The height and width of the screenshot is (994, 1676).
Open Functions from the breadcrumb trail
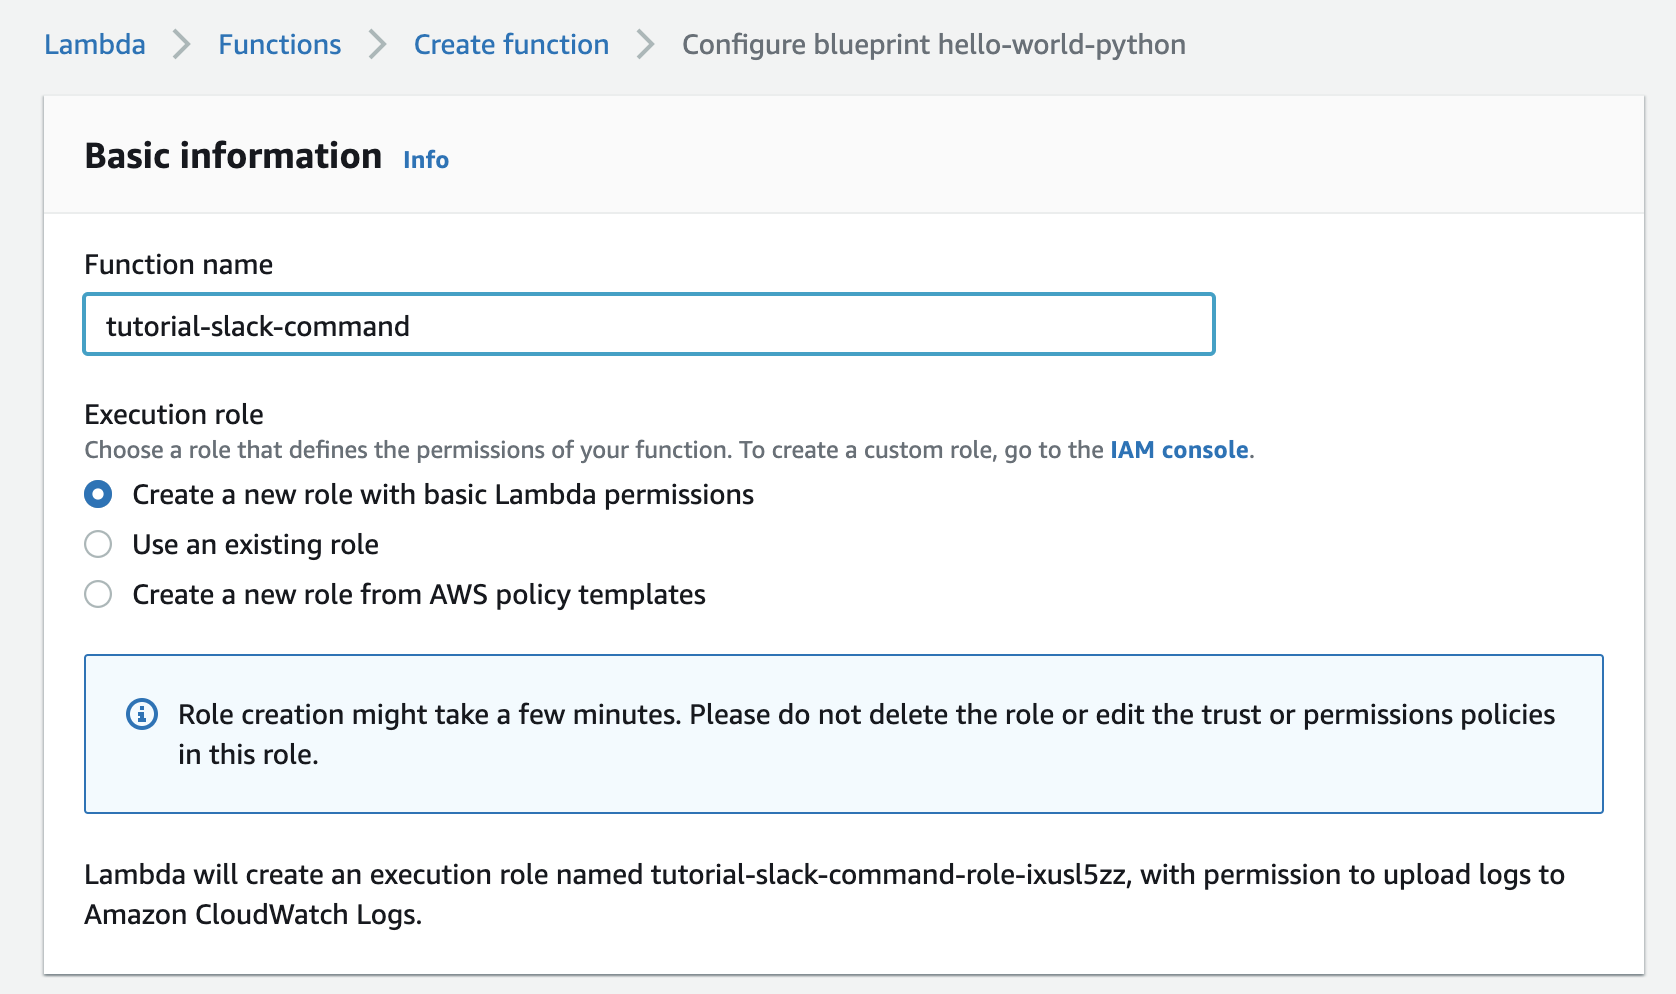pos(279,44)
